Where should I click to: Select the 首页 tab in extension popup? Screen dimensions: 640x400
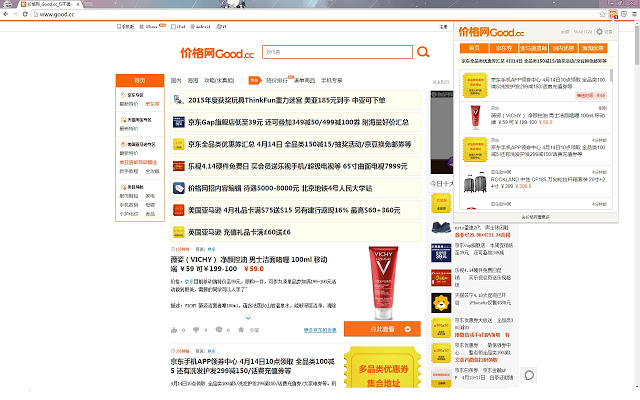[474, 48]
